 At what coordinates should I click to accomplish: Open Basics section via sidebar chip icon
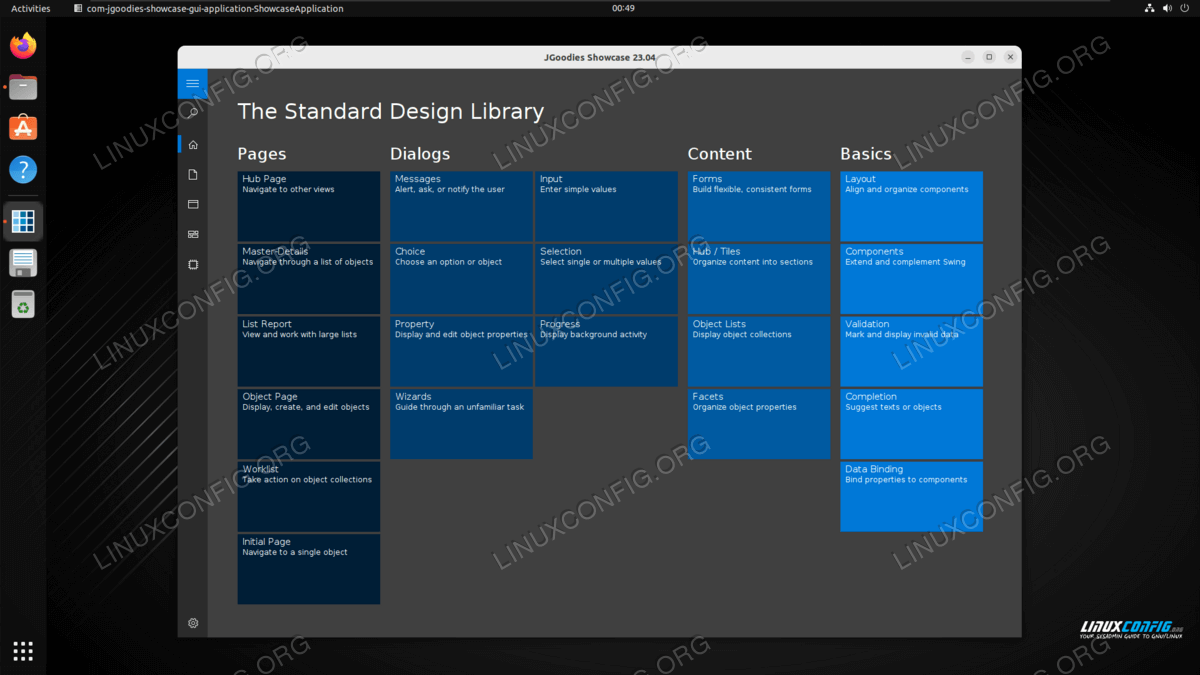coord(193,264)
